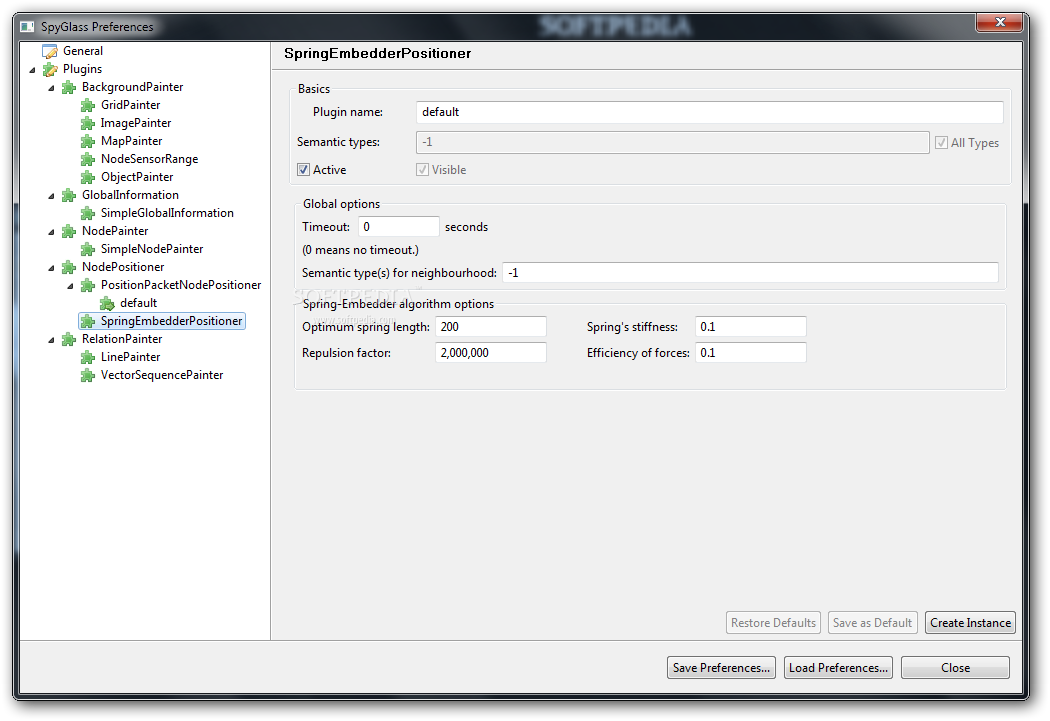Image resolution: width=1050 pixels, height=721 pixels.
Task: Click the Repulsion factor field
Action: (491, 353)
